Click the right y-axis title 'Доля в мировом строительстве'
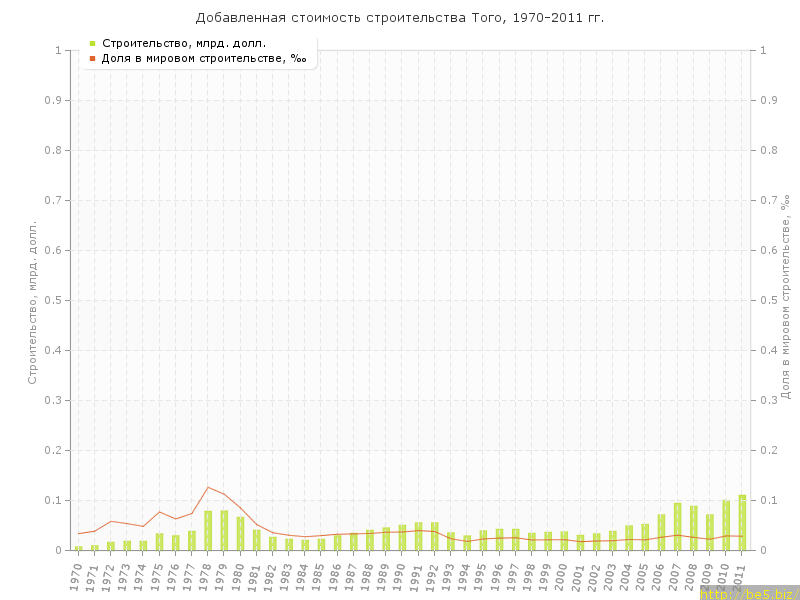Screen dimensions: 800x600 coord(786,297)
